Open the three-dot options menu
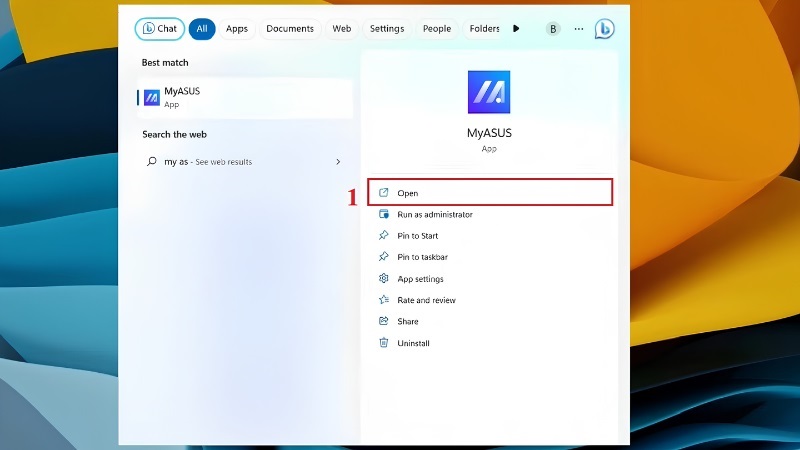 click(x=579, y=29)
